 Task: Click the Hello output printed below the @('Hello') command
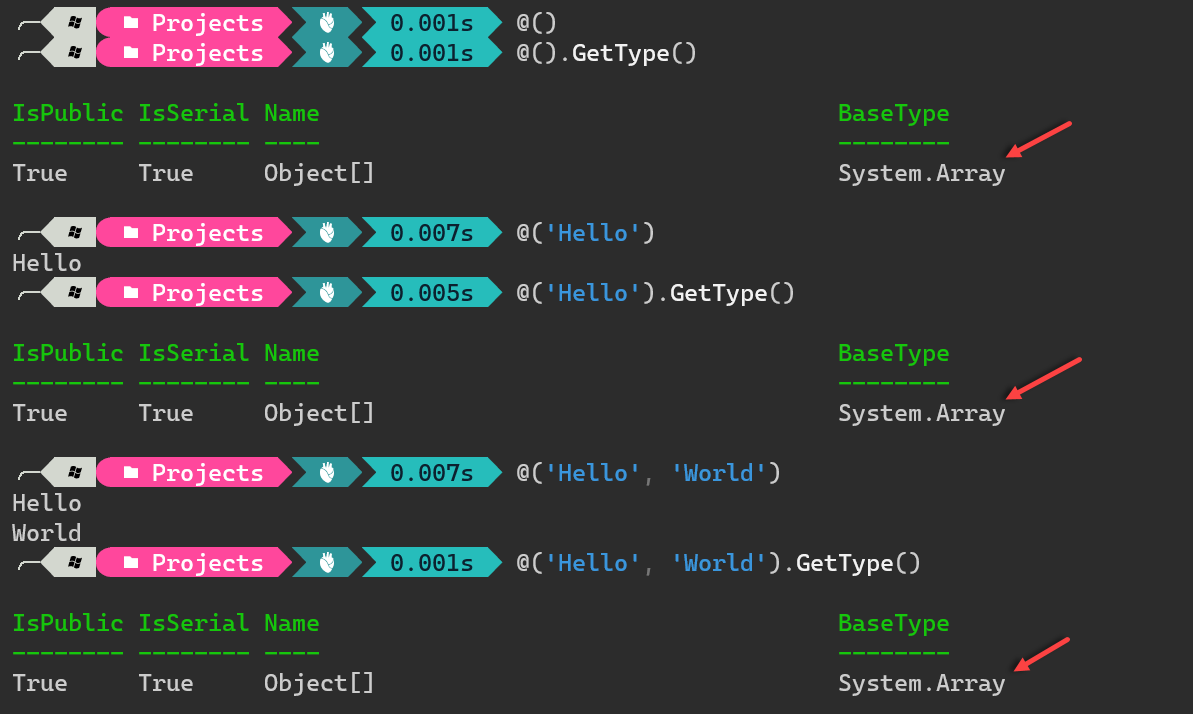point(46,263)
